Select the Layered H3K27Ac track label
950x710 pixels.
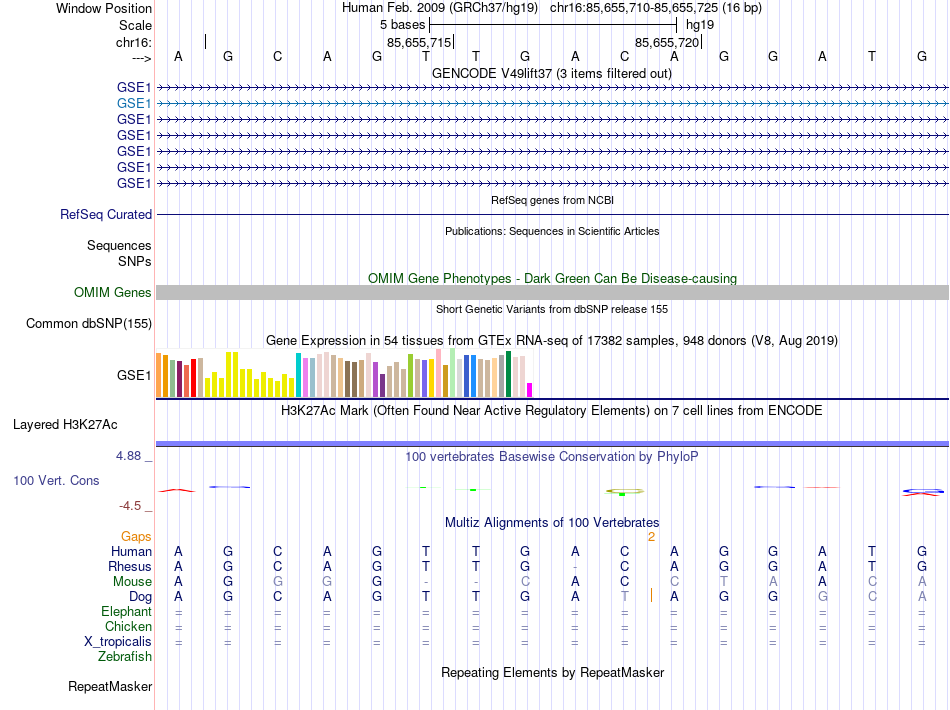pos(65,425)
